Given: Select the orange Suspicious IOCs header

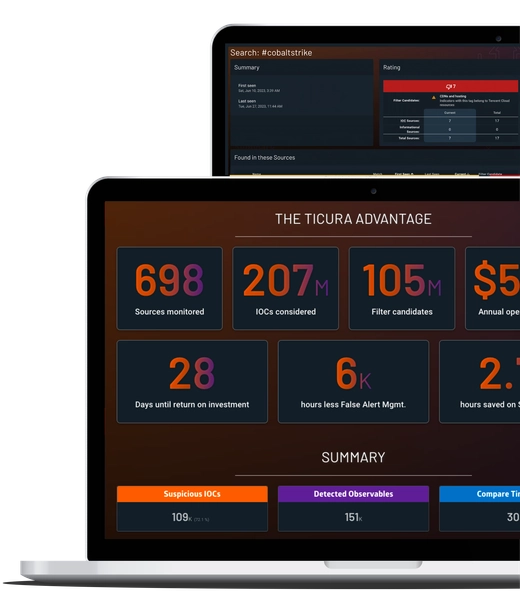Looking at the screenshot, I should 192,494.
